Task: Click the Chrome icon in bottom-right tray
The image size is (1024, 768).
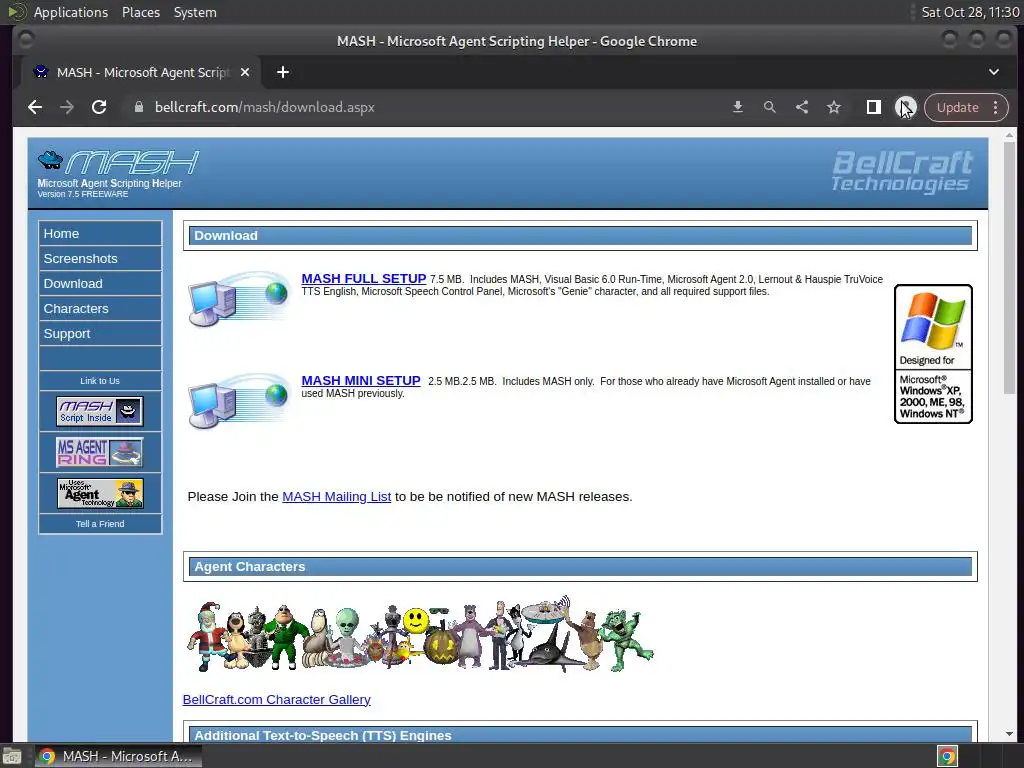Action: tap(947, 756)
